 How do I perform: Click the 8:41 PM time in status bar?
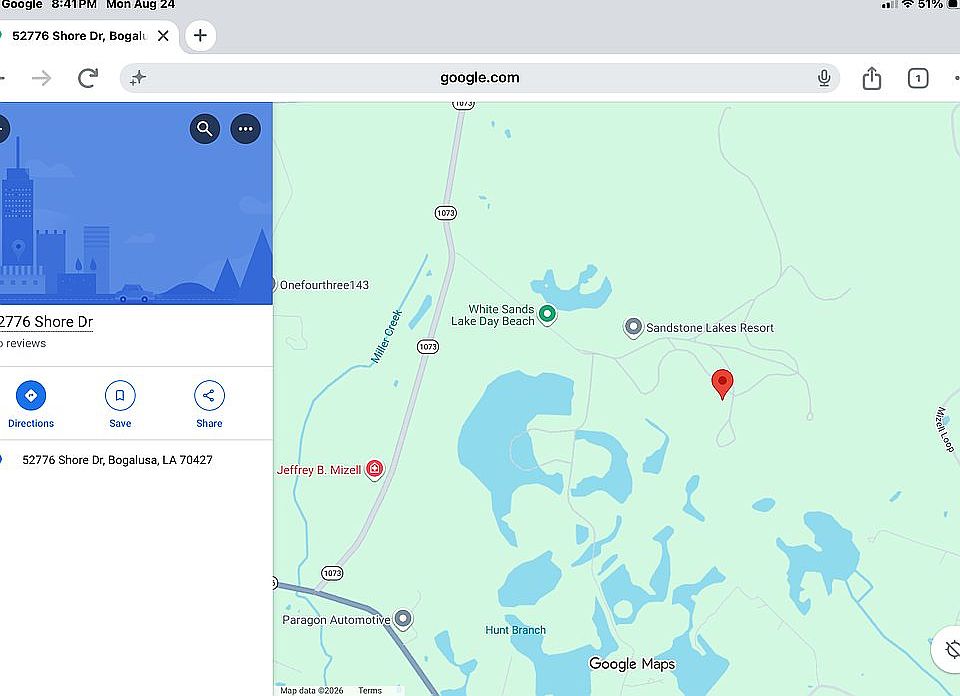pos(74,4)
